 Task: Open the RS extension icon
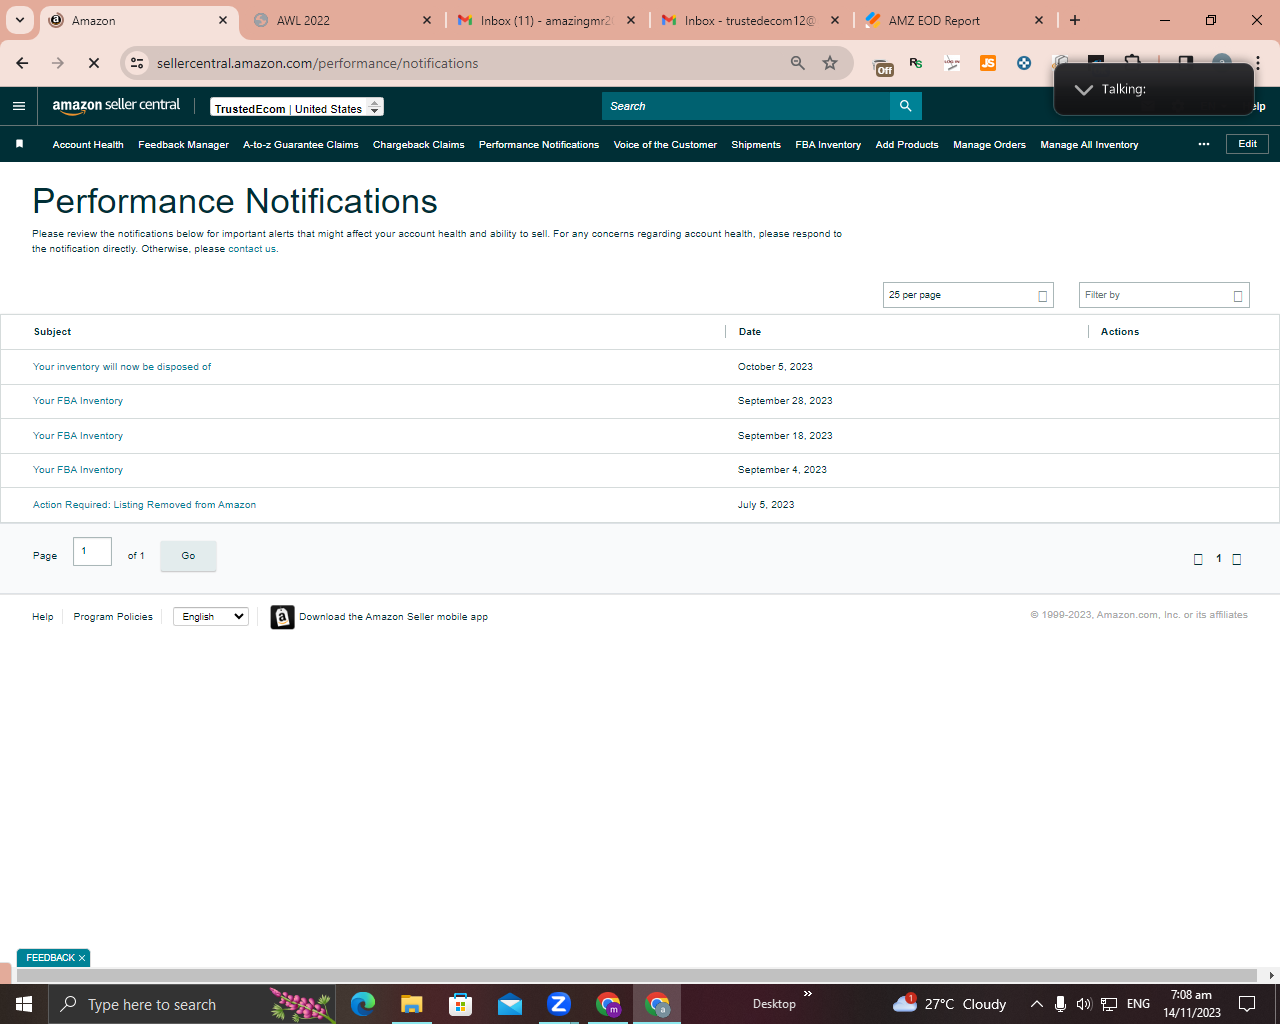pos(916,63)
